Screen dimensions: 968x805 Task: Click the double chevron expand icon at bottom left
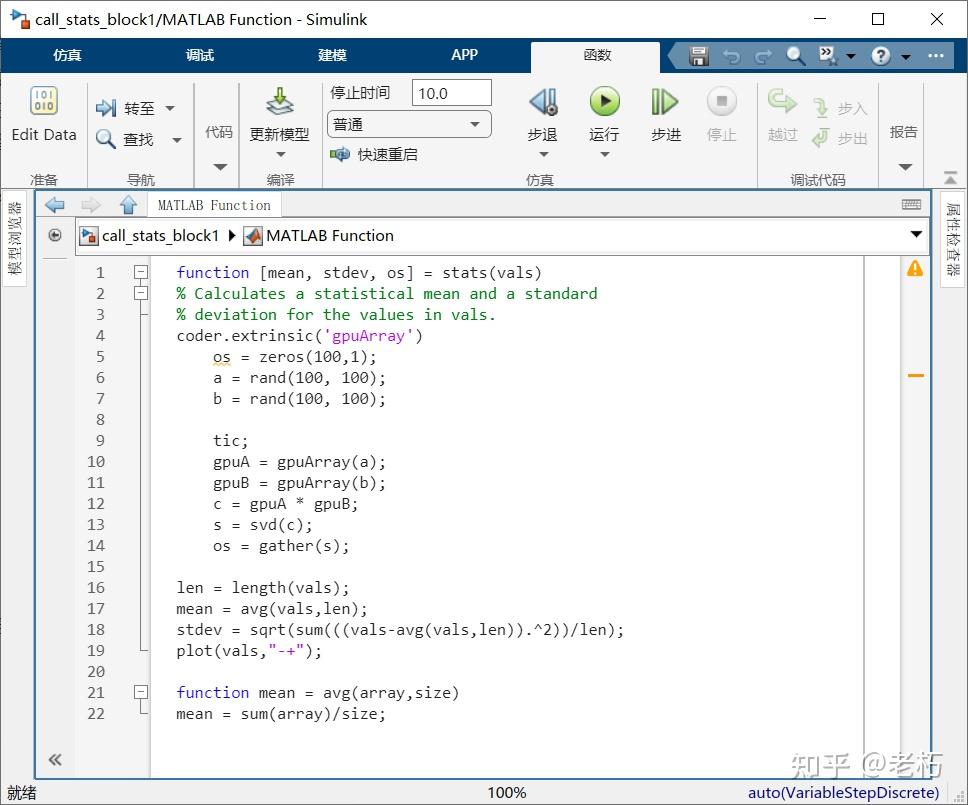tap(55, 759)
